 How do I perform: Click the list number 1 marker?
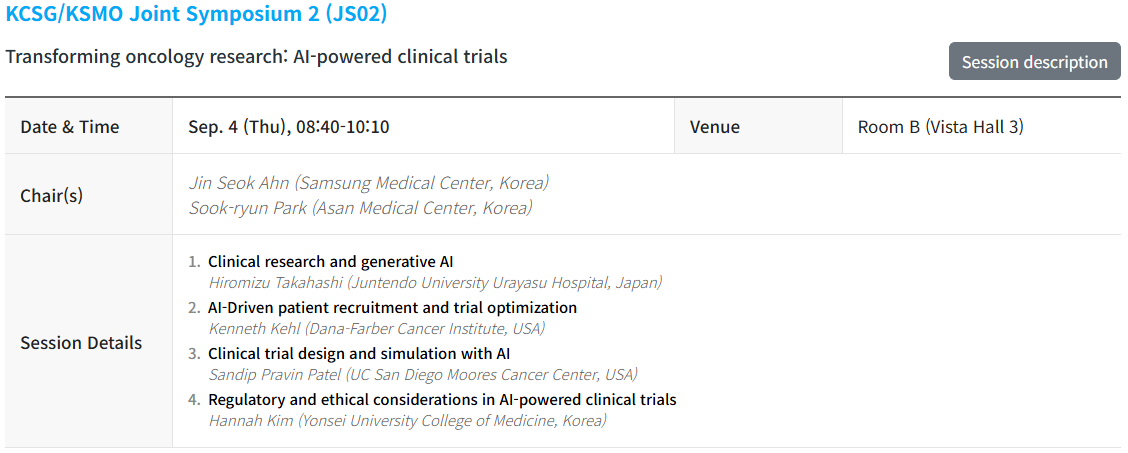tap(194, 262)
